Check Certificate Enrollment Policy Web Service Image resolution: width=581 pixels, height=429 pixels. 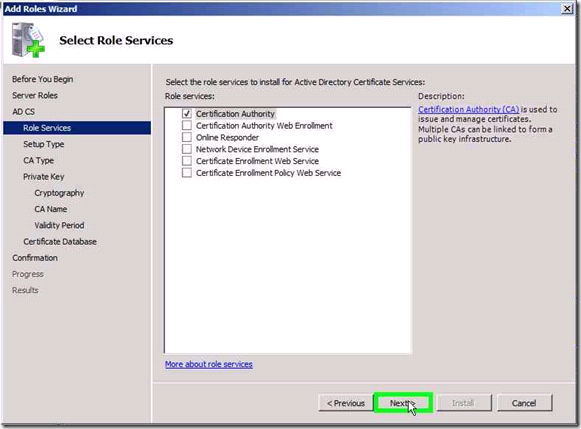click(187, 173)
